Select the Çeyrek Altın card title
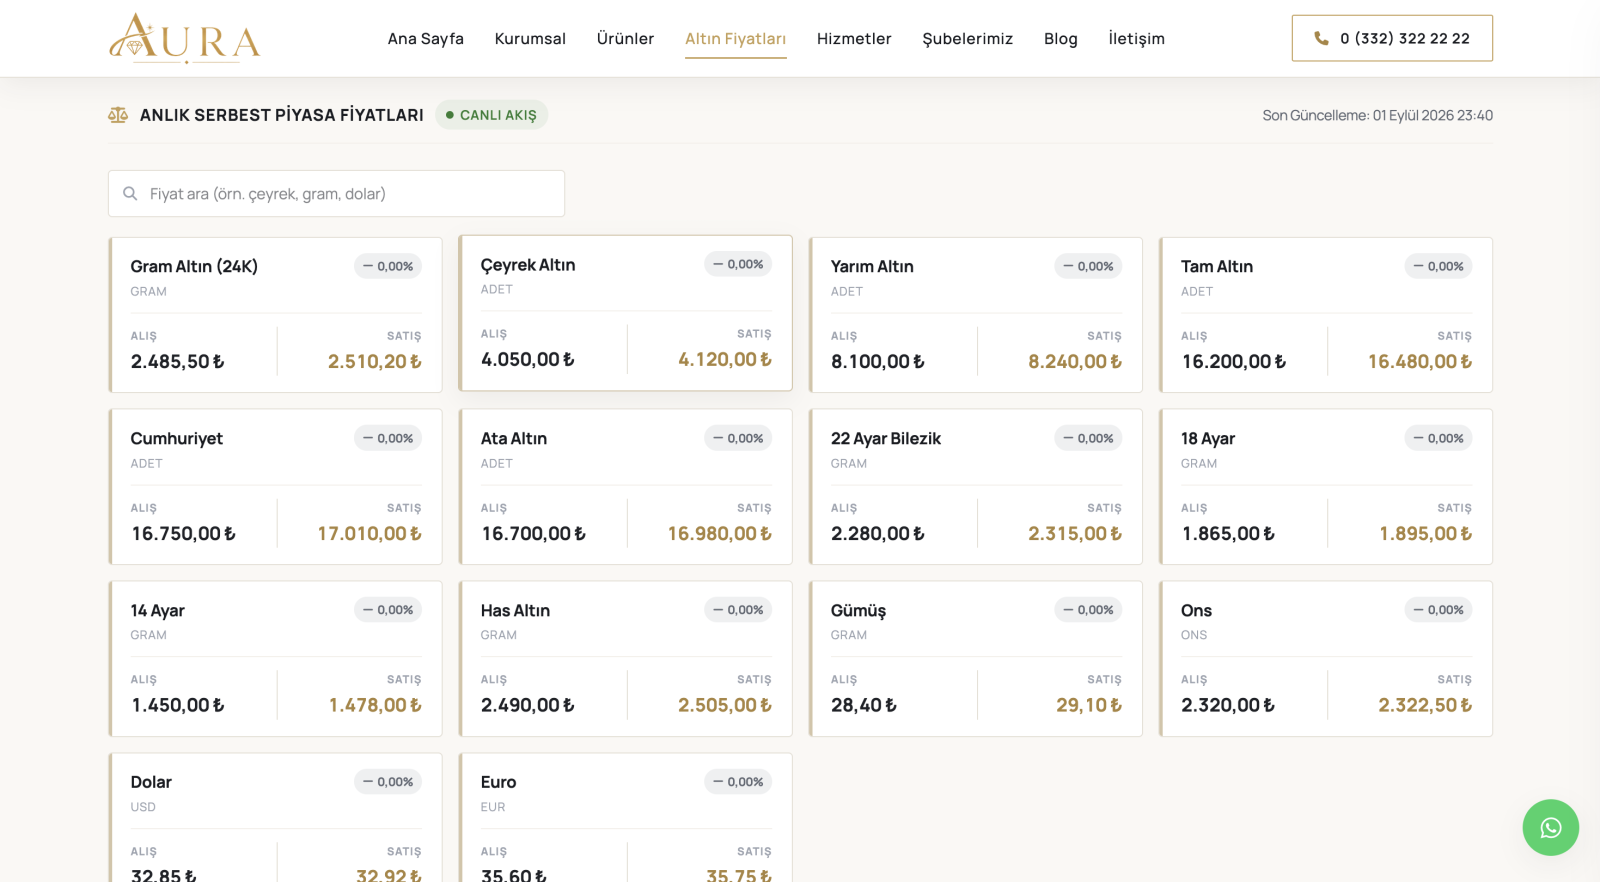The width and height of the screenshot is (1600, 882). coord(528,264)
